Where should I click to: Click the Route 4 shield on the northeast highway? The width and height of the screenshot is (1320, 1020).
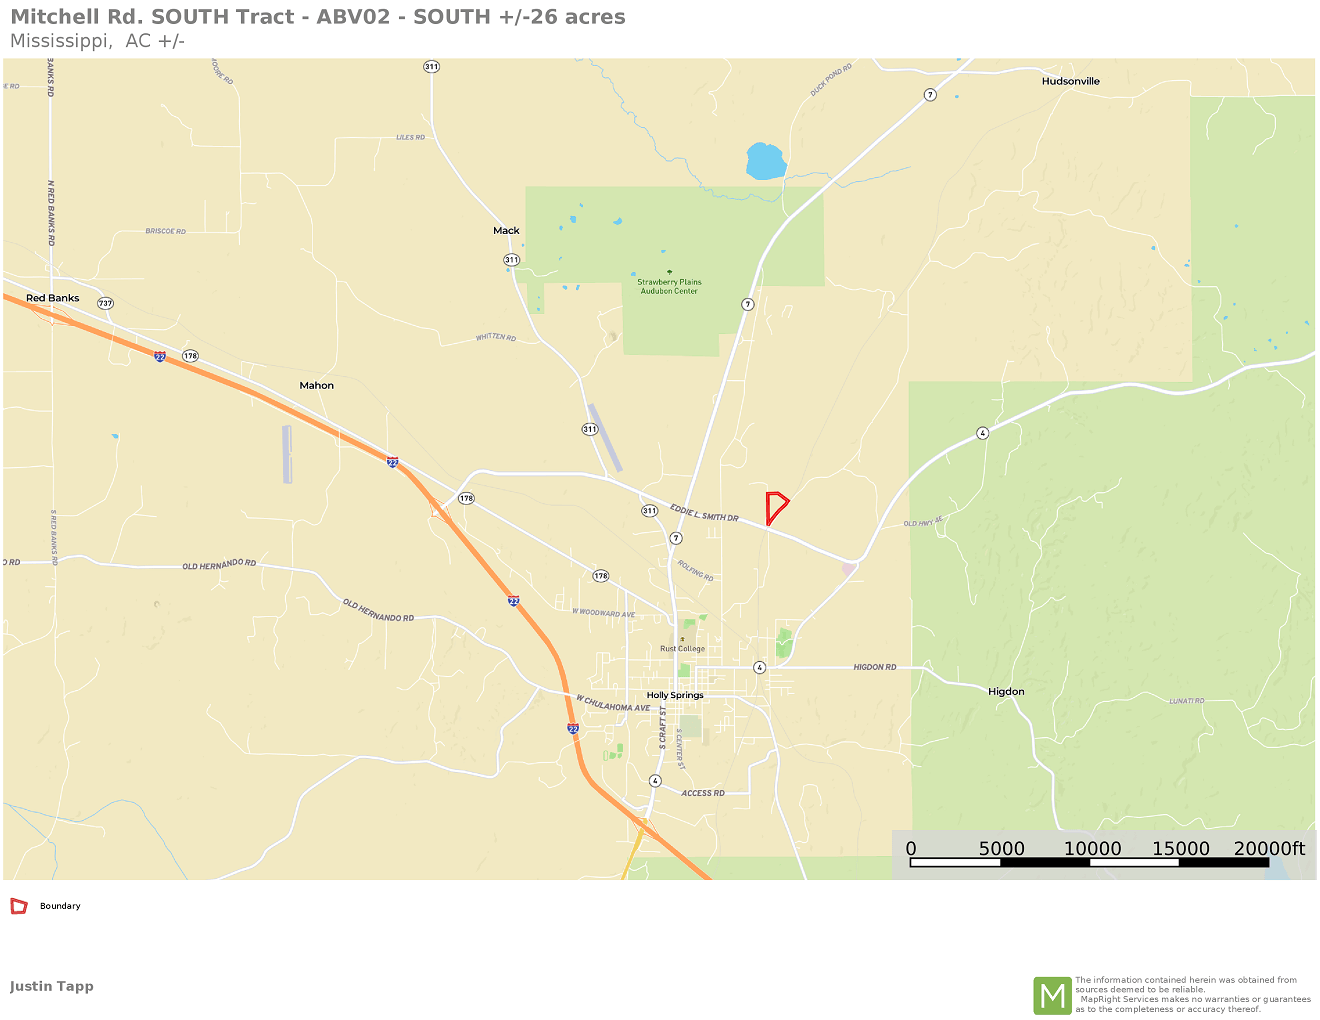(983, 433)
